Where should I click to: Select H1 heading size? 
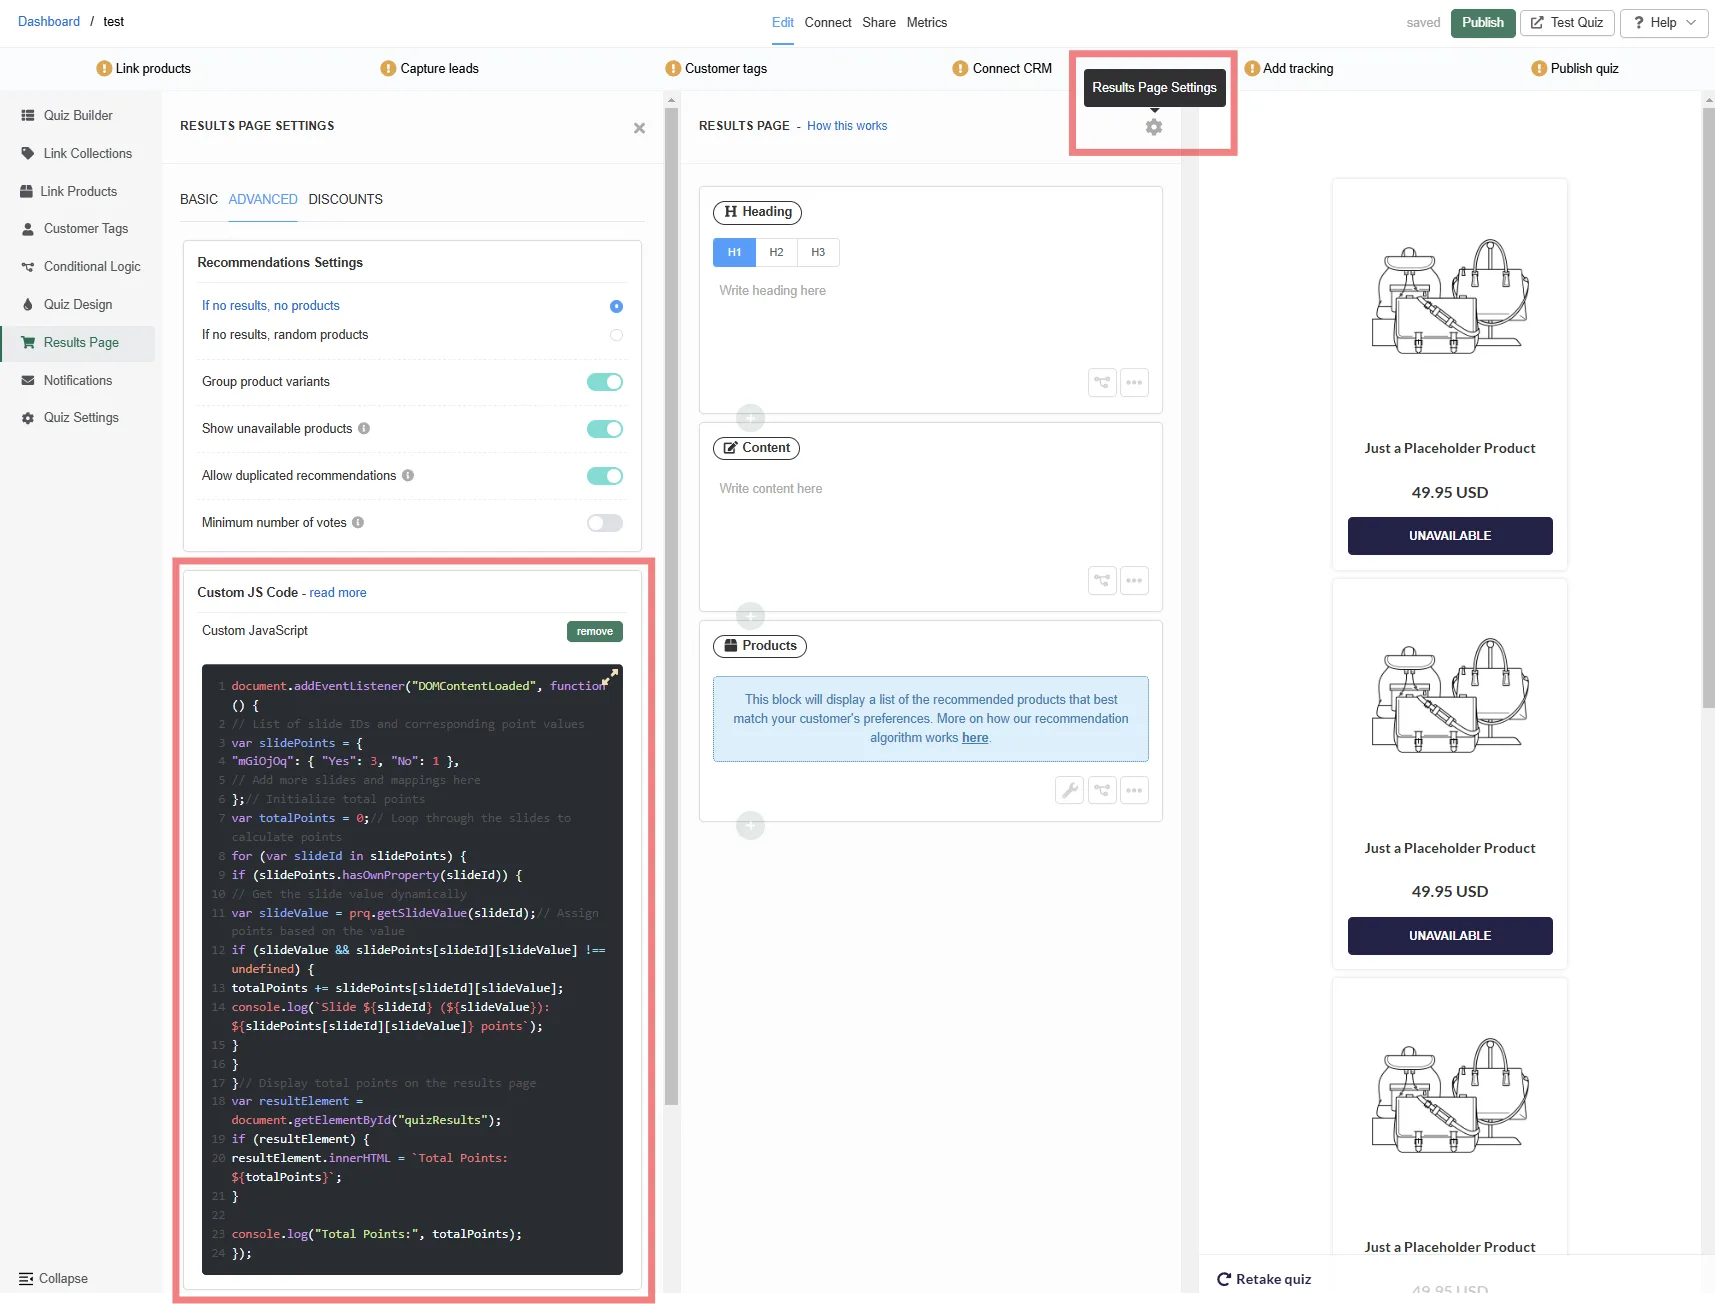[734, 252]
